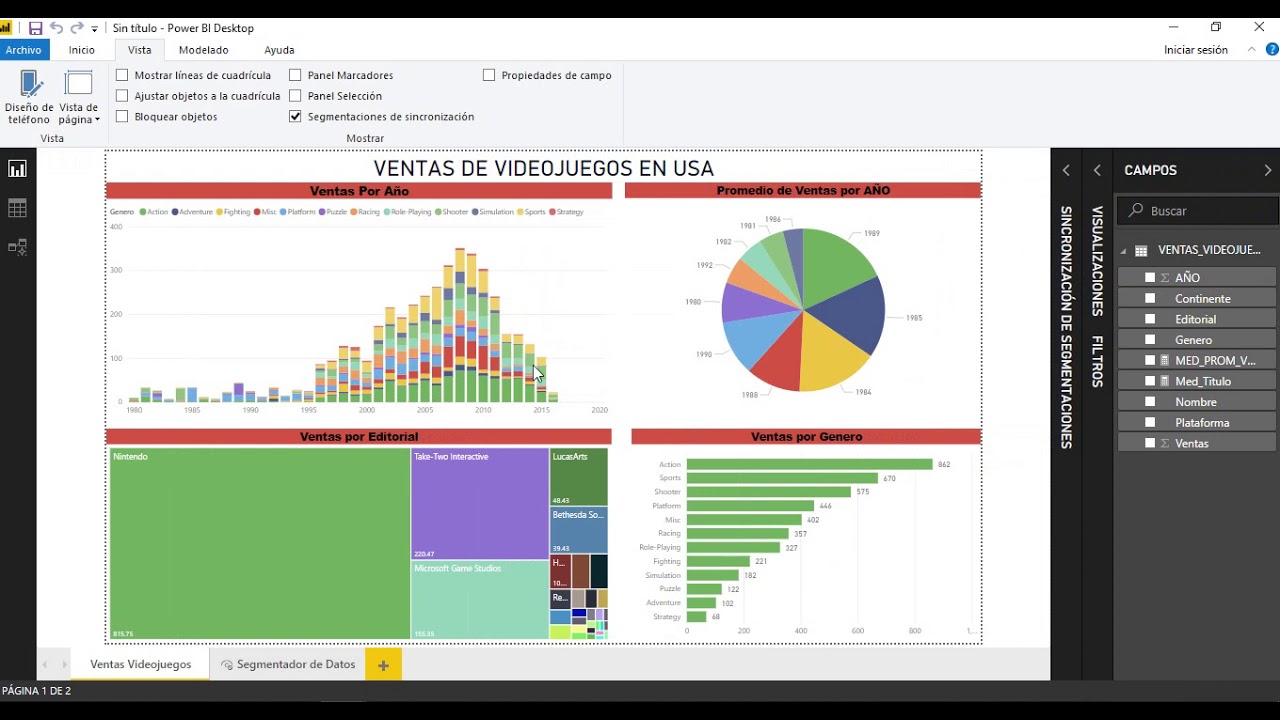
Task: Expand the Sincronización de Segmentaciones pane chevron
Action: [1066, 171]
